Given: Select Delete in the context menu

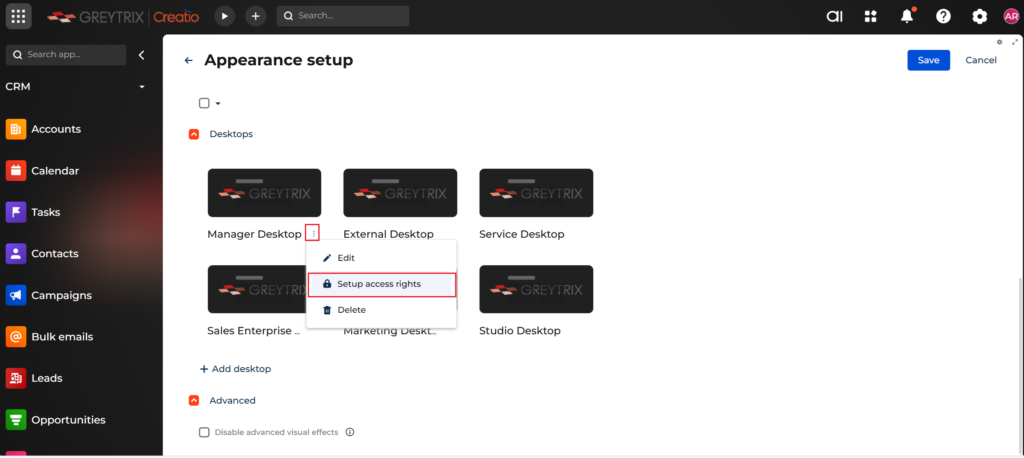Looking at the screenshot, I should point(351,310).
